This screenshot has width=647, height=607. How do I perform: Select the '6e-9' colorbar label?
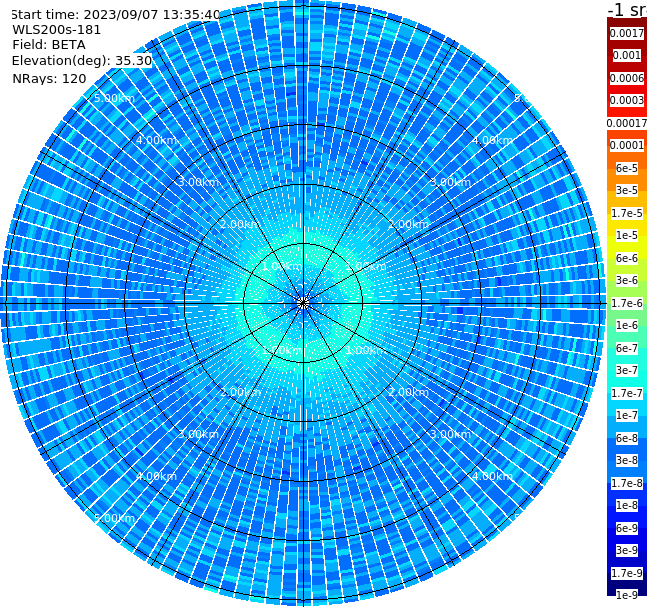click(627, 528)
